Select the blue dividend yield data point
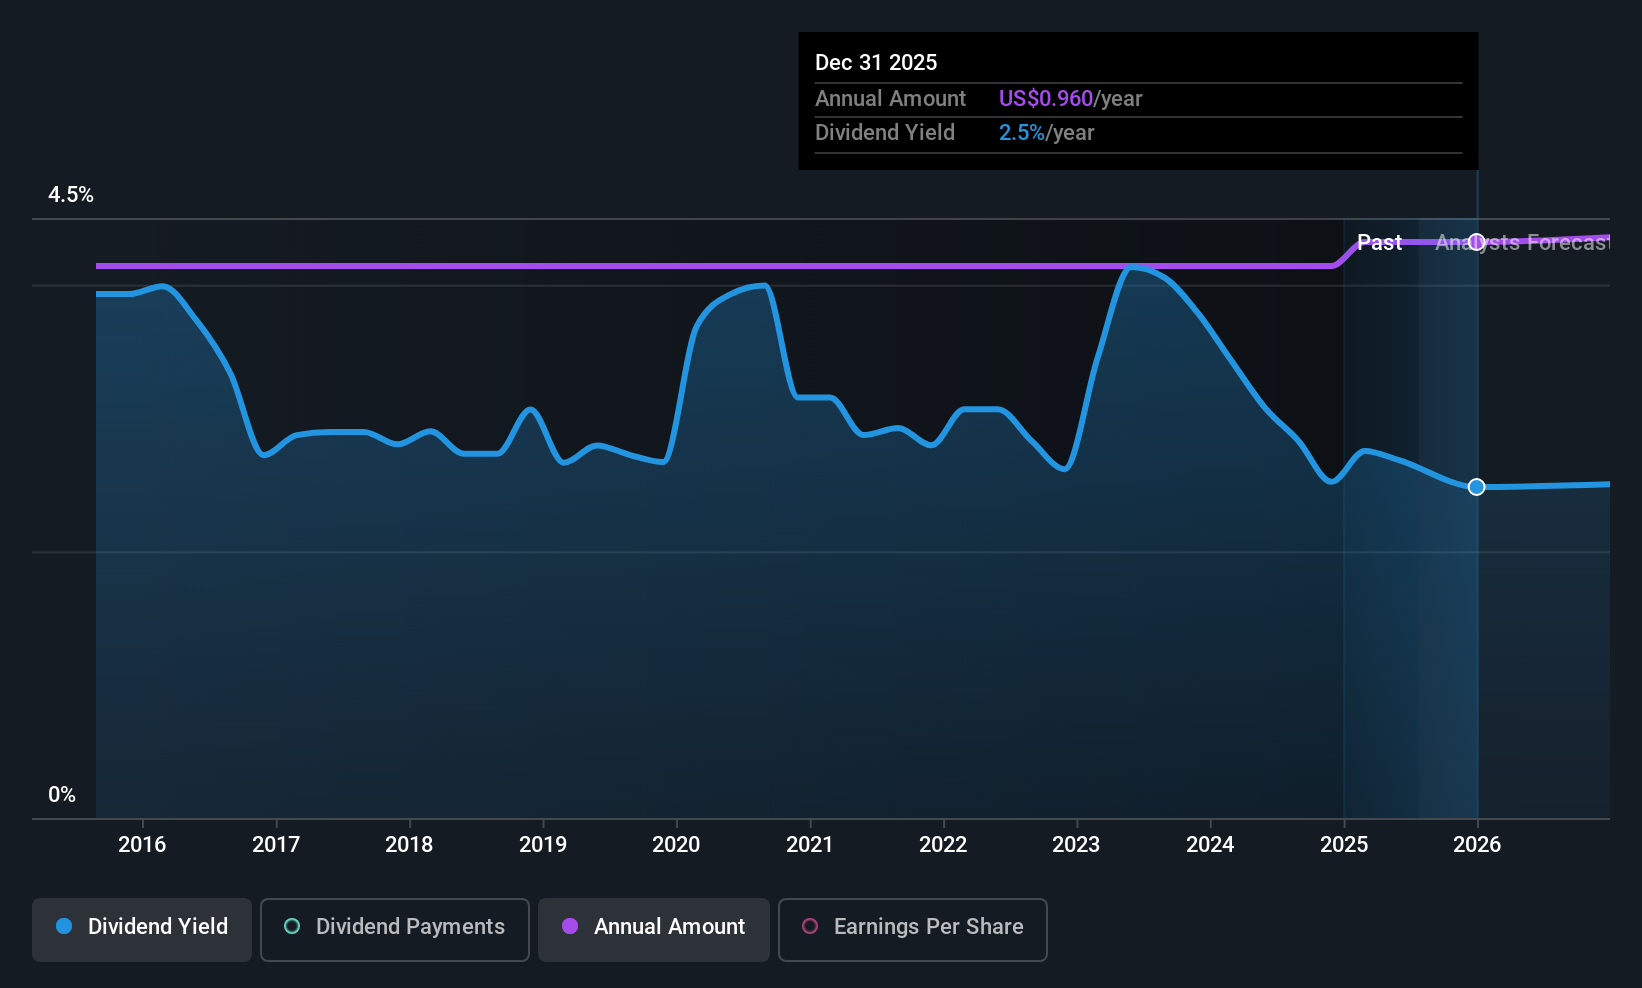 pyautogui.click(x=1476, y=487)
